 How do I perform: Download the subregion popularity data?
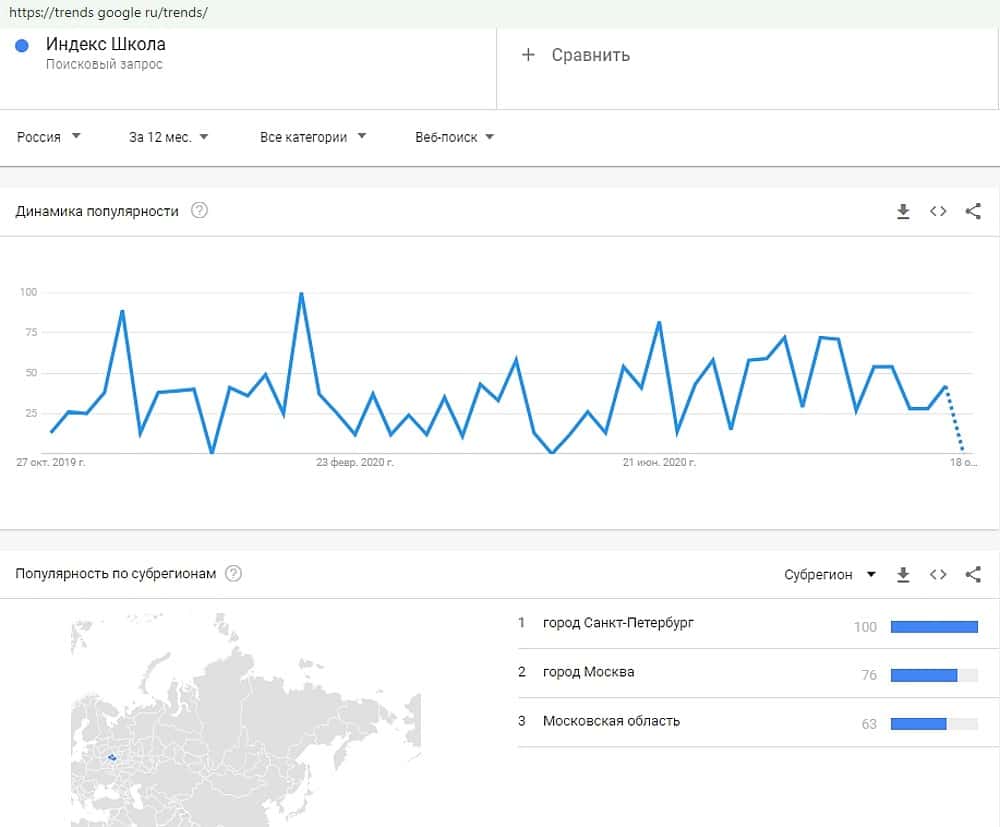pos(903,574)
